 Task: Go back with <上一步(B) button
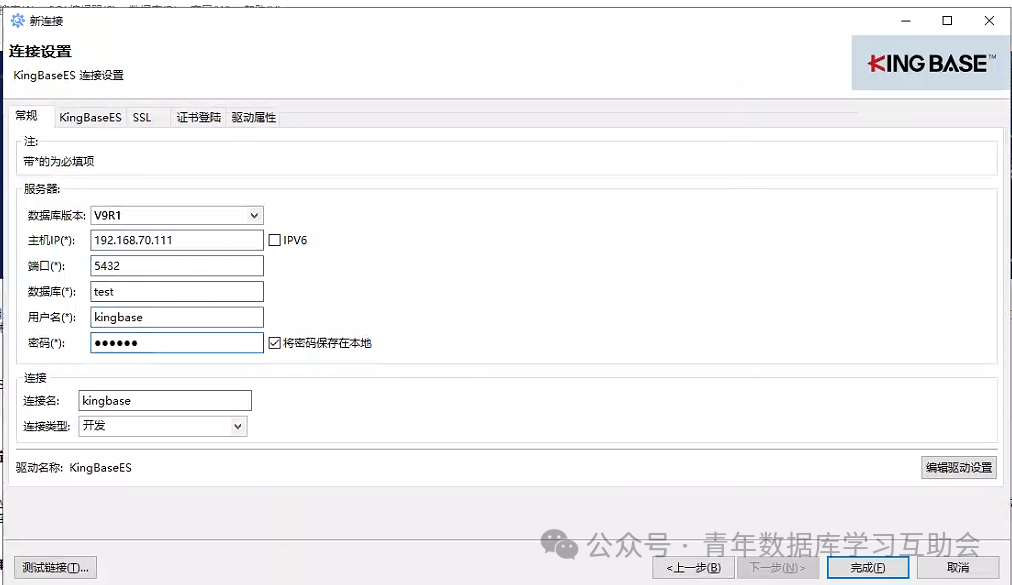[693, 568]
